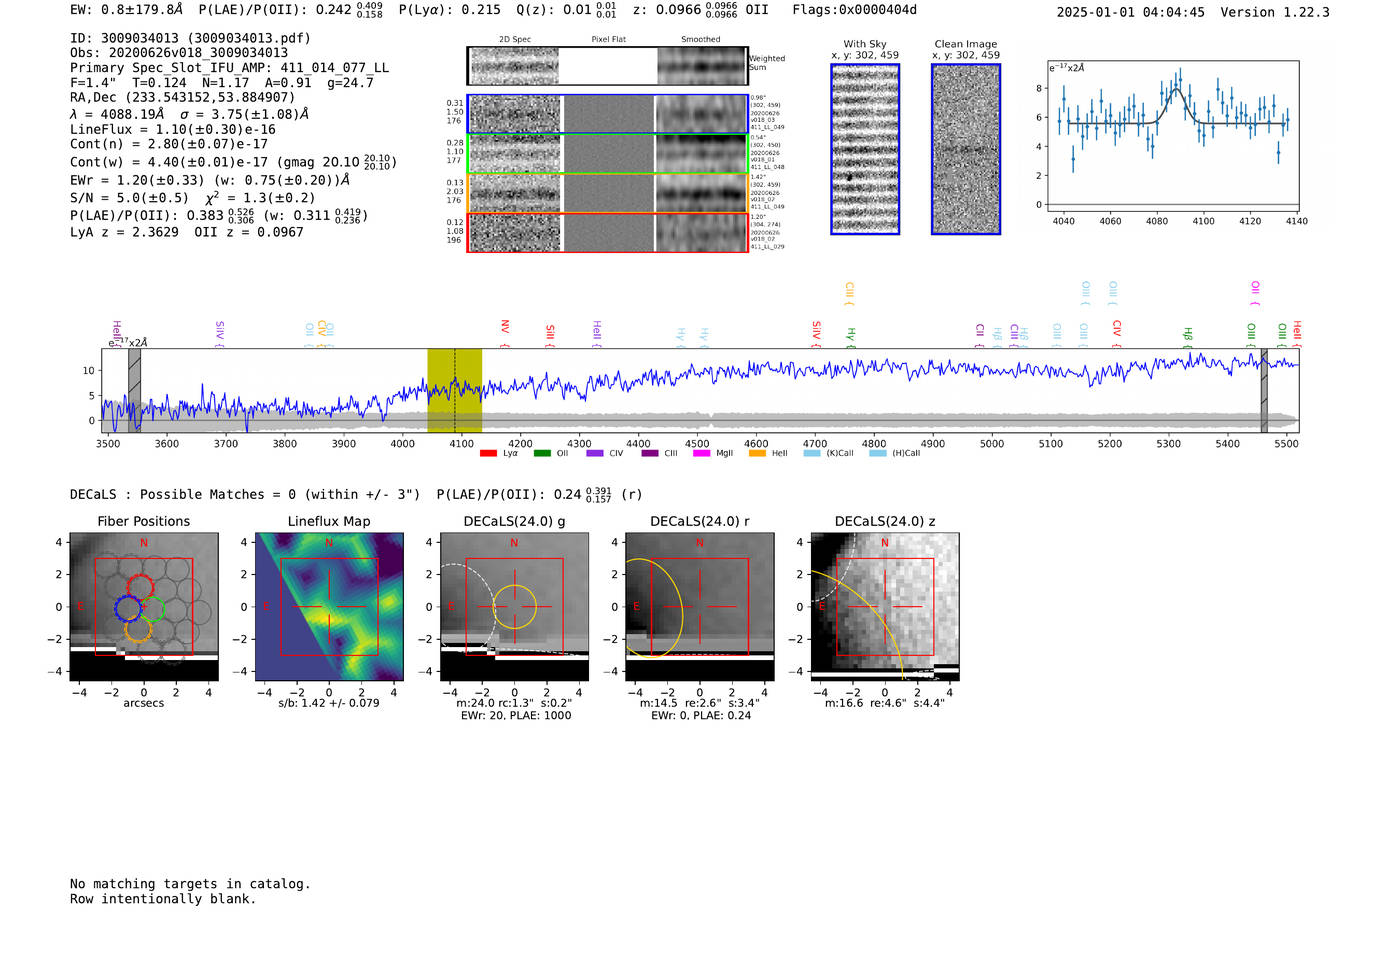Click the red Lyα legend swatch
1400x953 pixels.
[488, 453]
